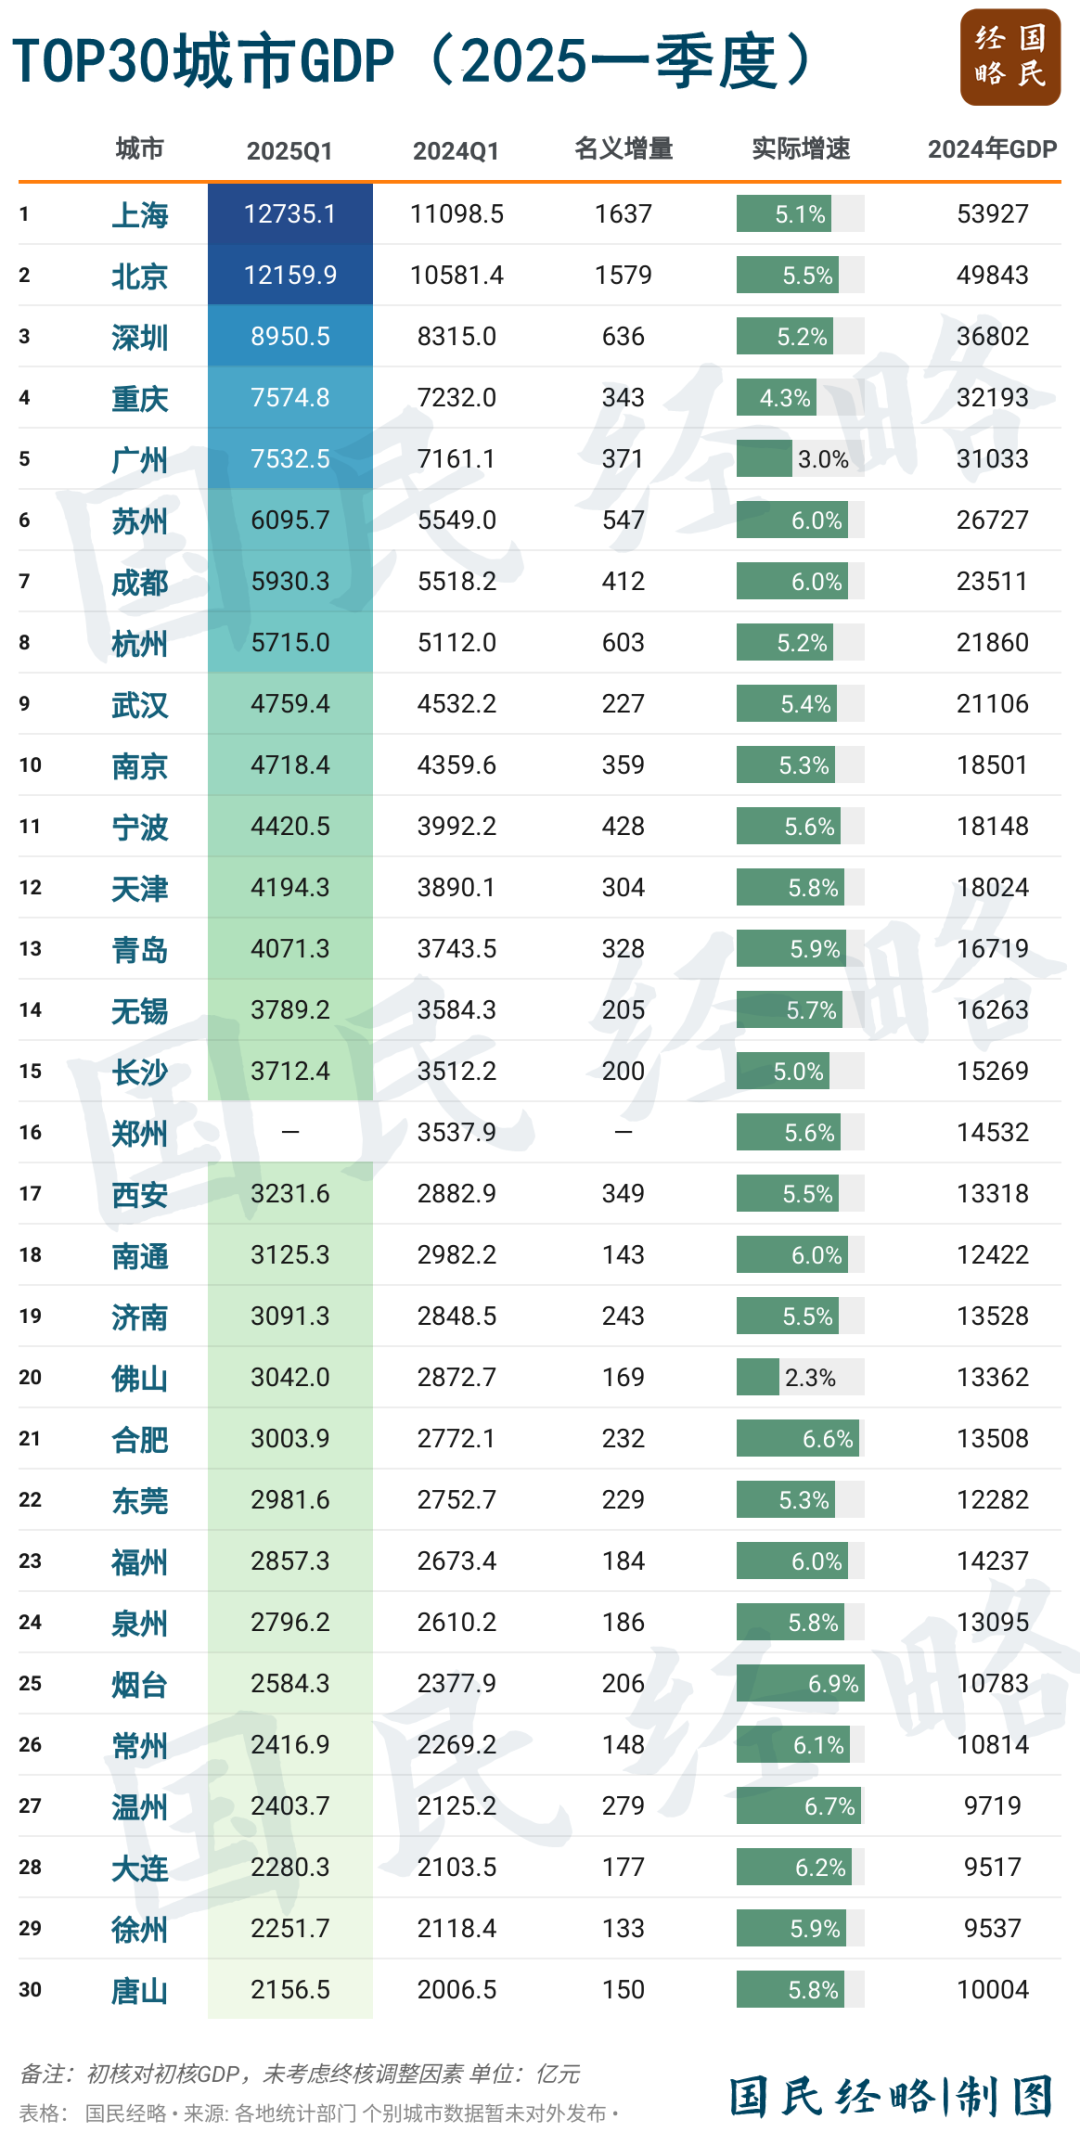The width and height of the screenshot is (1080, 2145).
Task: Open the 上海 city name link
Action: click(140, 215)
